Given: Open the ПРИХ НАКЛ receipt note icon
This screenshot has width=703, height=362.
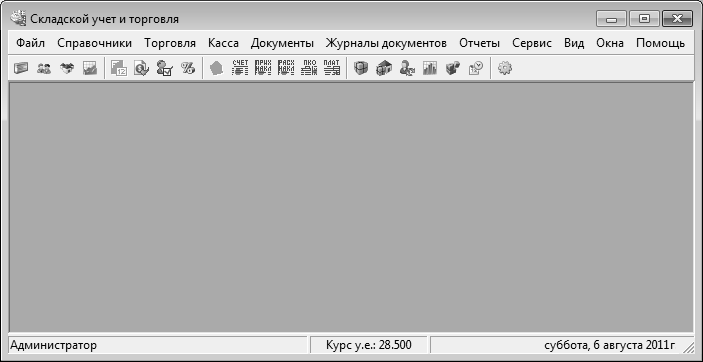Looking at the screenshot, I should click(x=263, y=68).
